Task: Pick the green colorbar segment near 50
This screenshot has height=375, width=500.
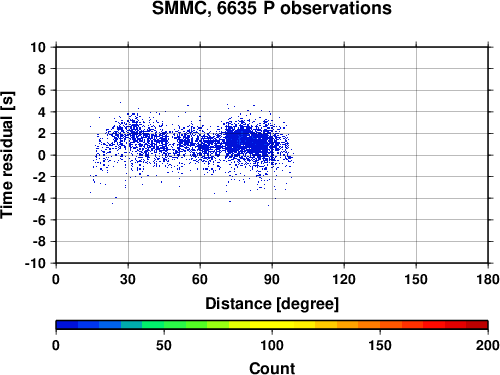Action: (164, 325)
